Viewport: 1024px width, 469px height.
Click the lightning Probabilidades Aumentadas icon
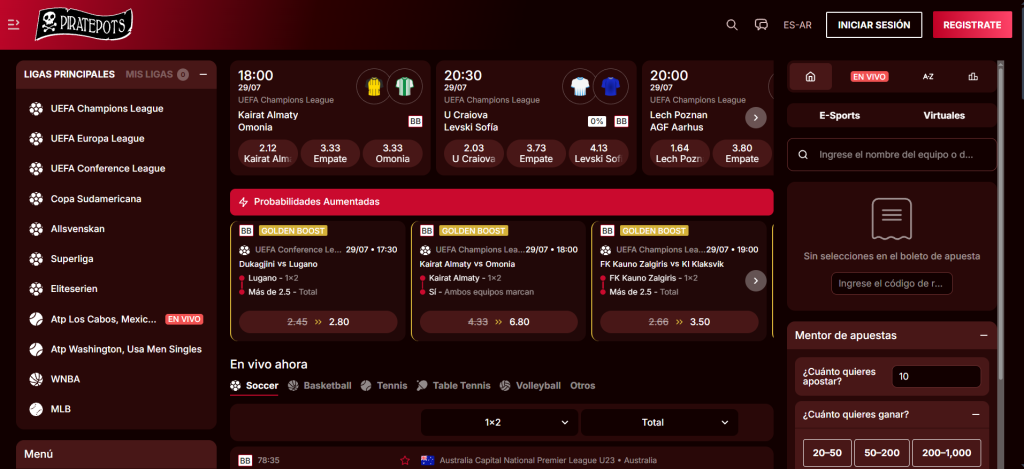click(x=244, y=202)
